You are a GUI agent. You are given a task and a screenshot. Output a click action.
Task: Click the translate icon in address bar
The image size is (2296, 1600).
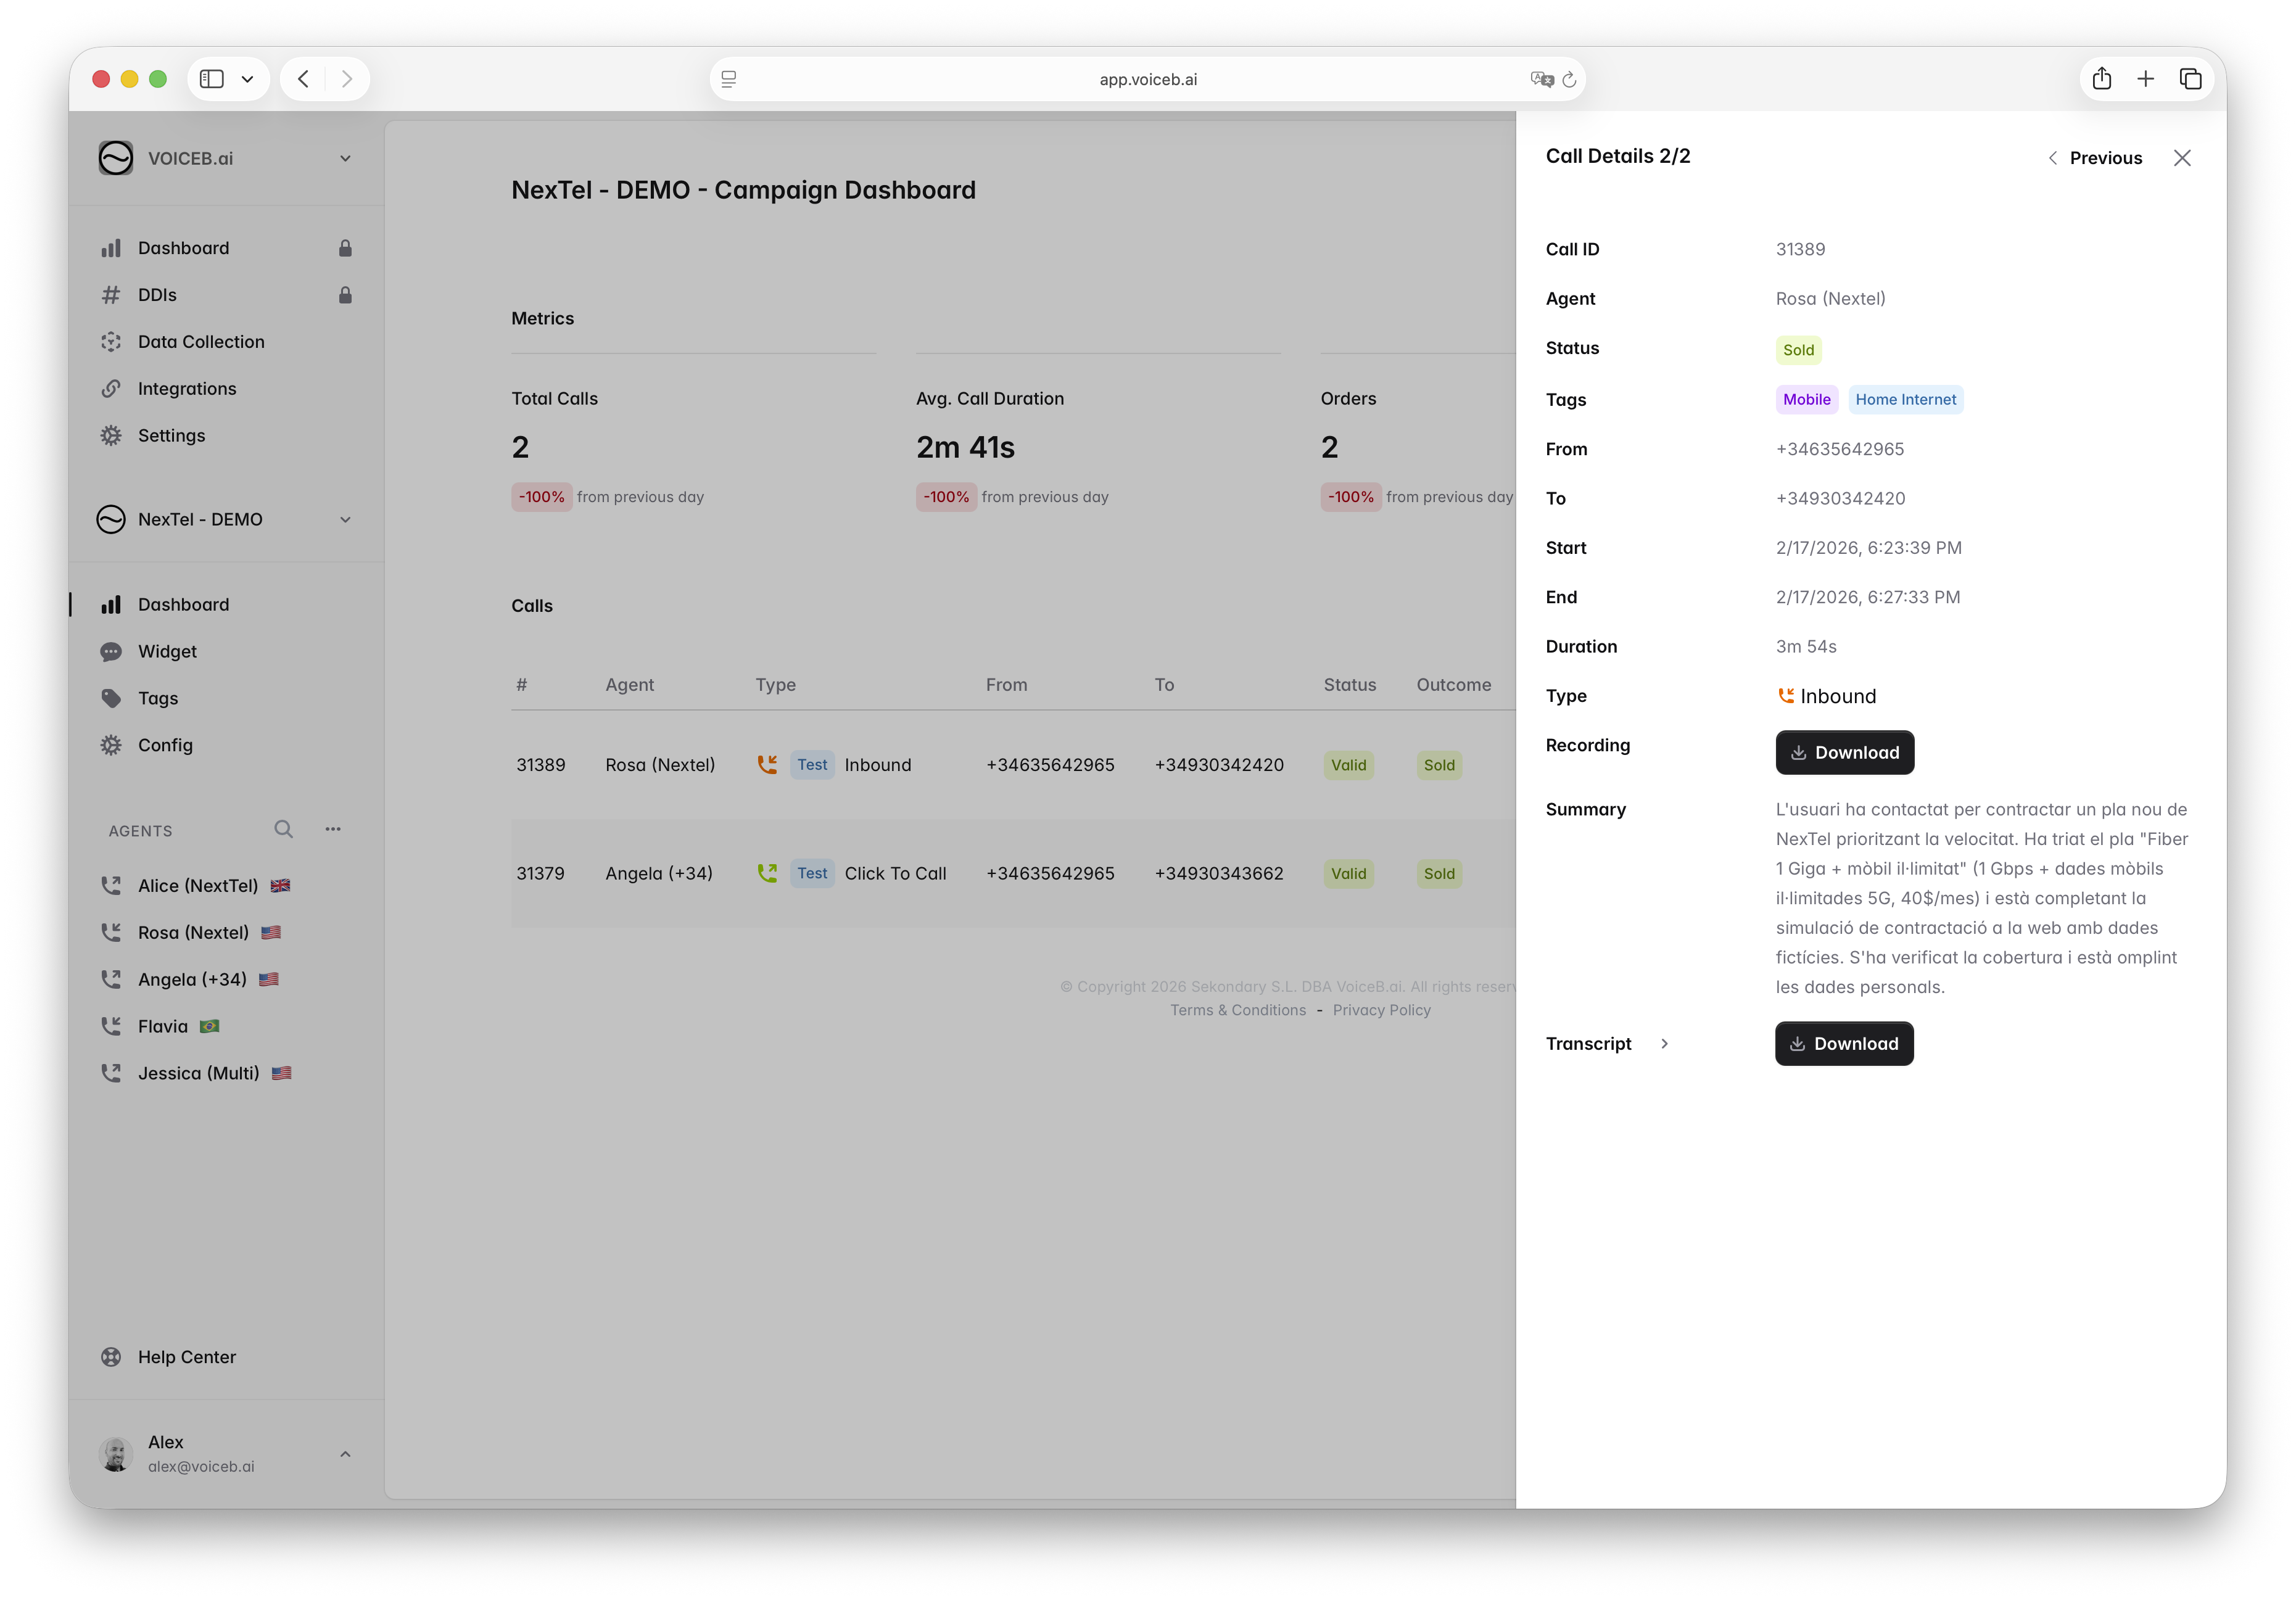[1541, 80]
